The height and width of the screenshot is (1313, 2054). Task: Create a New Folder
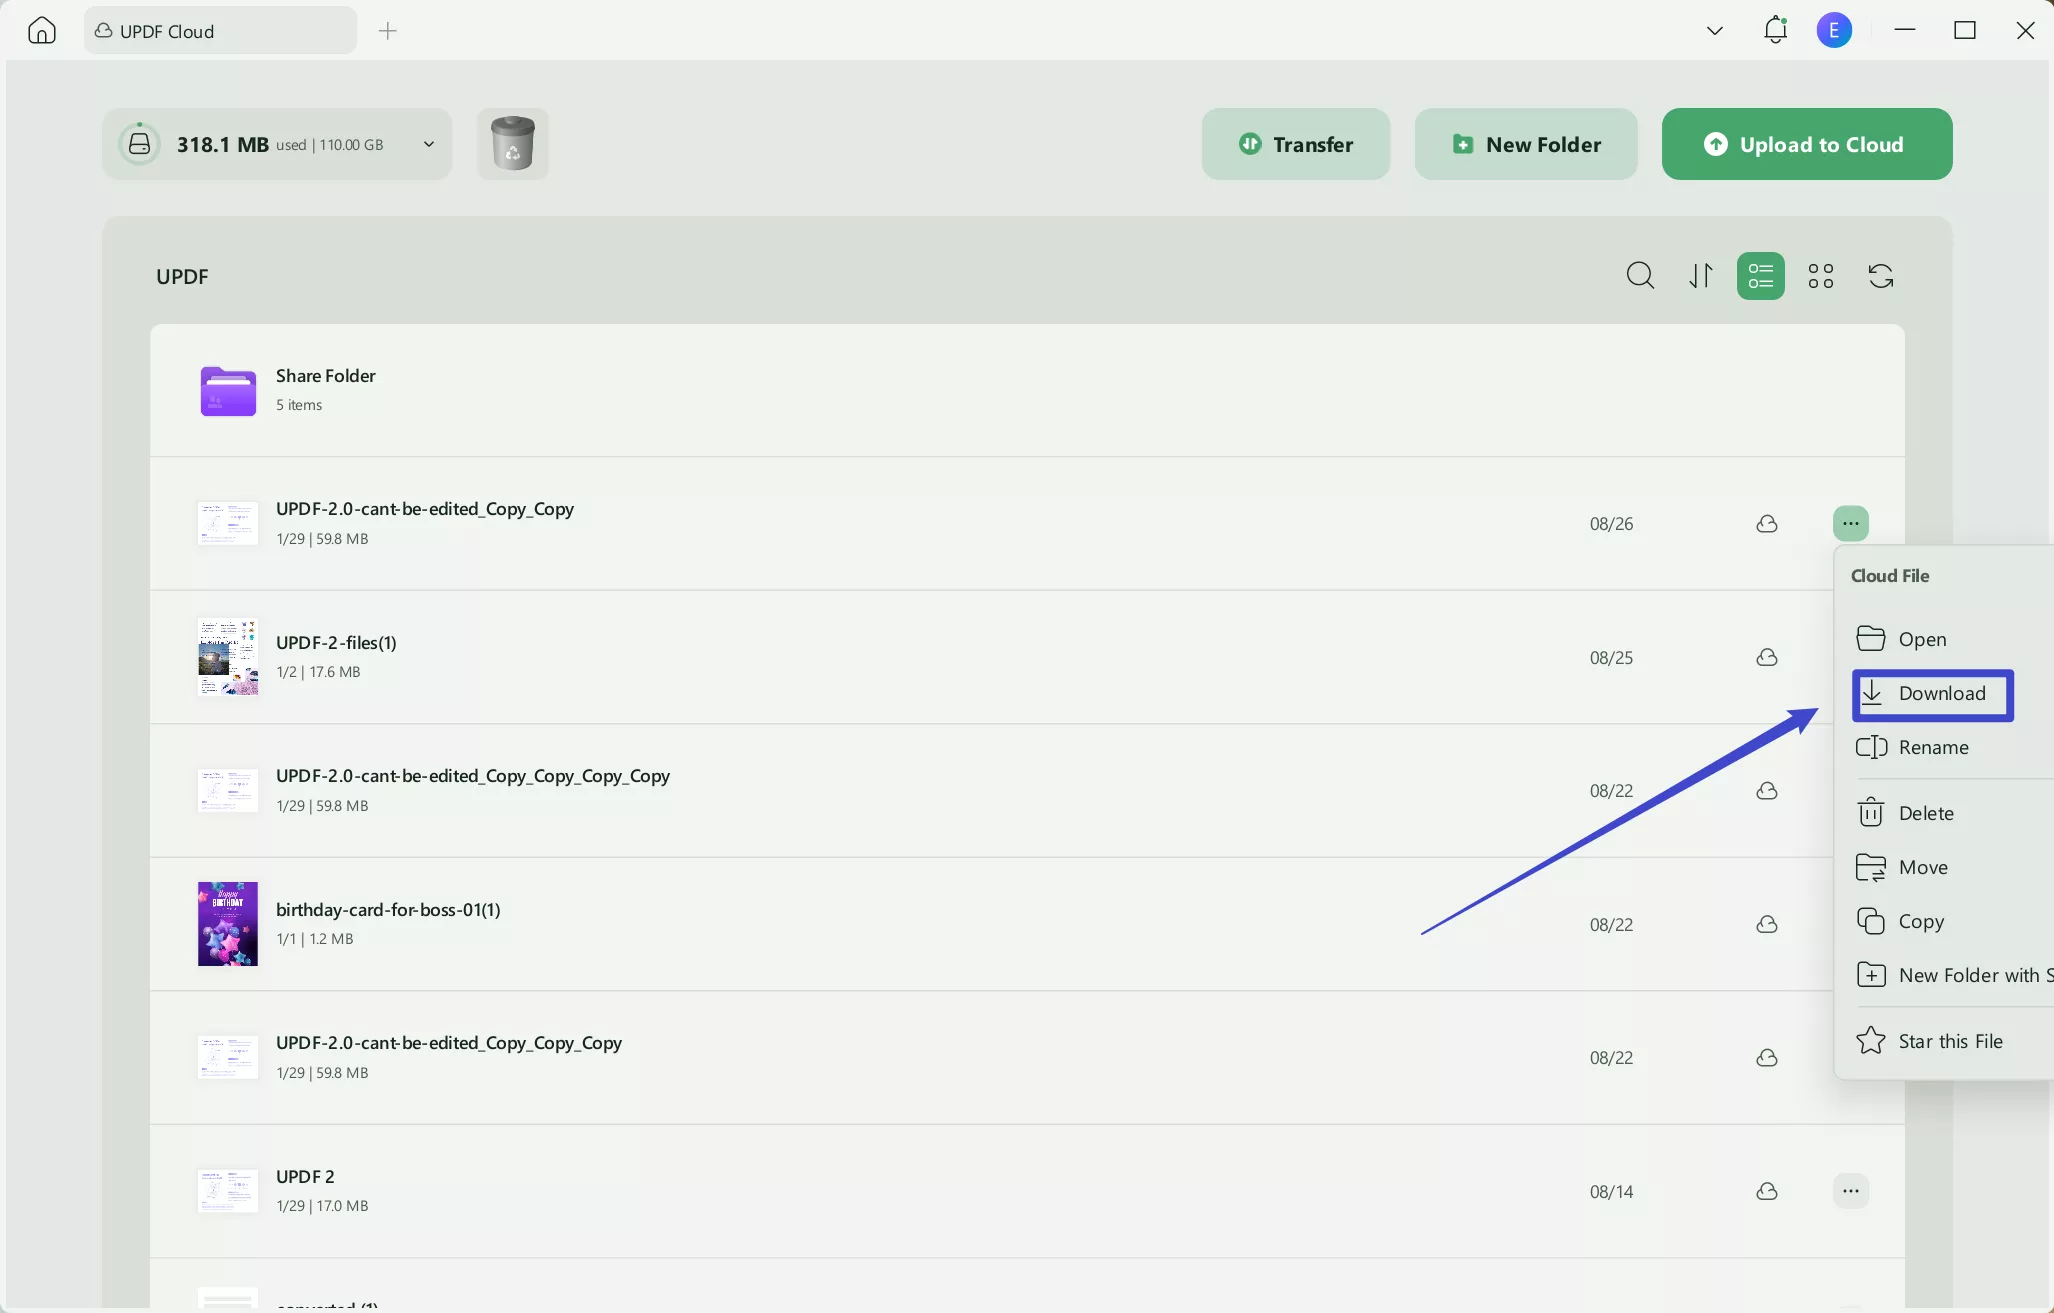(x=1525, y=143)
